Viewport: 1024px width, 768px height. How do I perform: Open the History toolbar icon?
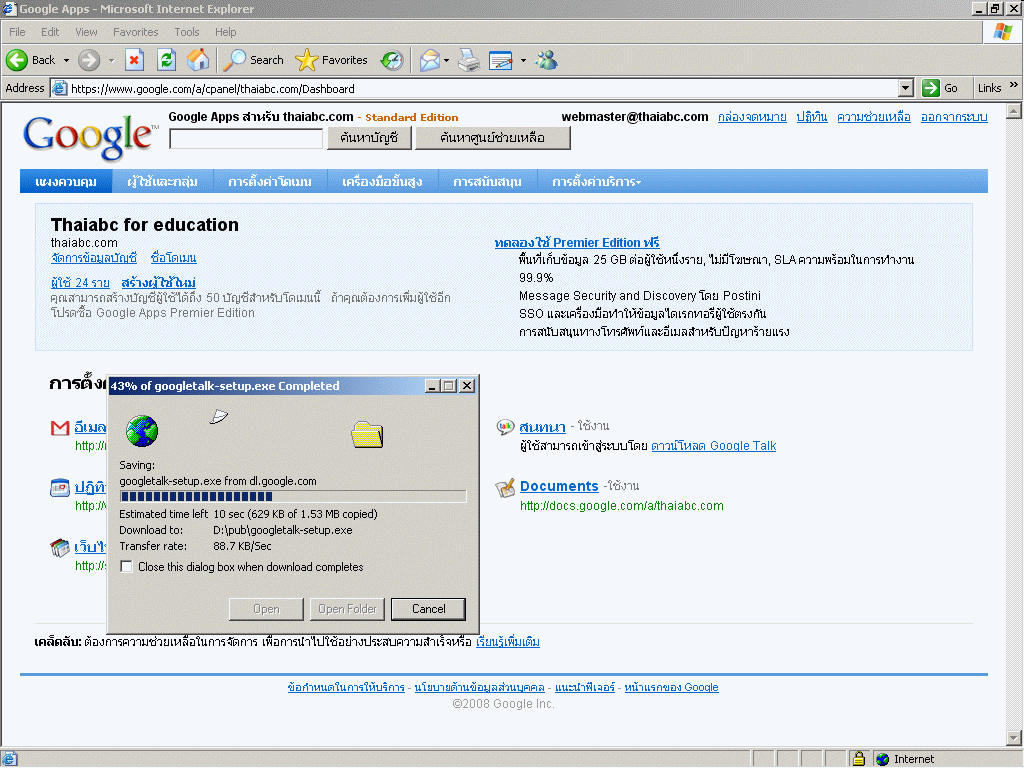point(392,60)
